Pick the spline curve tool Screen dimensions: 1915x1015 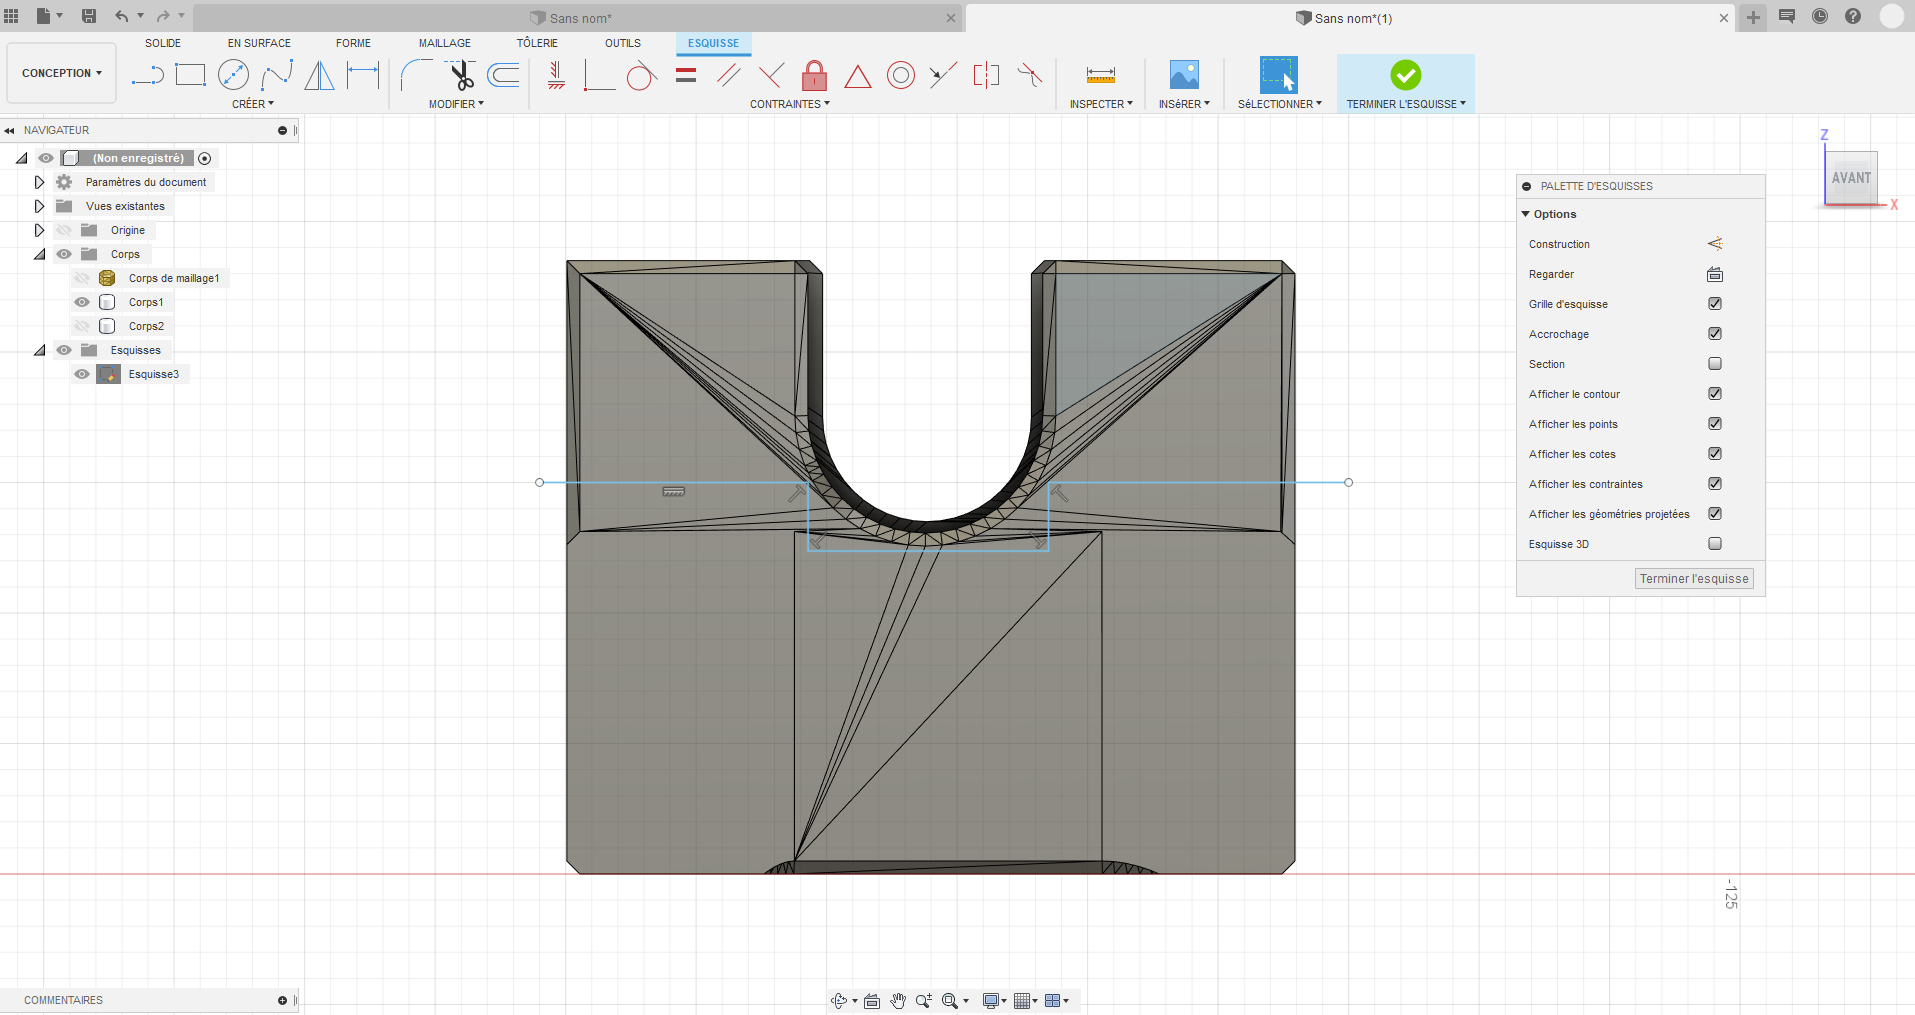[x=276, y=75]
